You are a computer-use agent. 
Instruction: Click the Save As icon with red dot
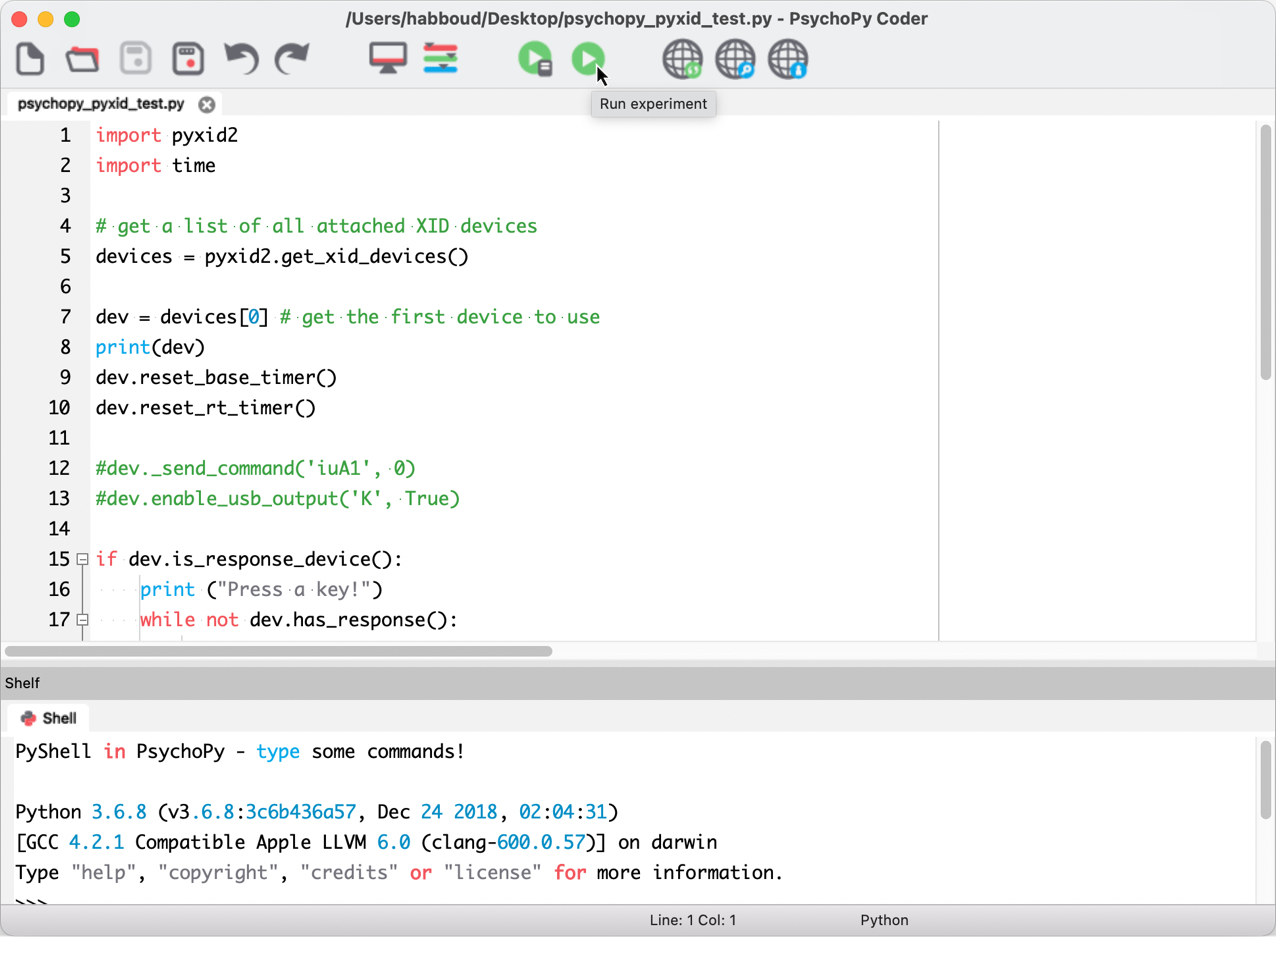pyautogui.click(x=188, y=59)
